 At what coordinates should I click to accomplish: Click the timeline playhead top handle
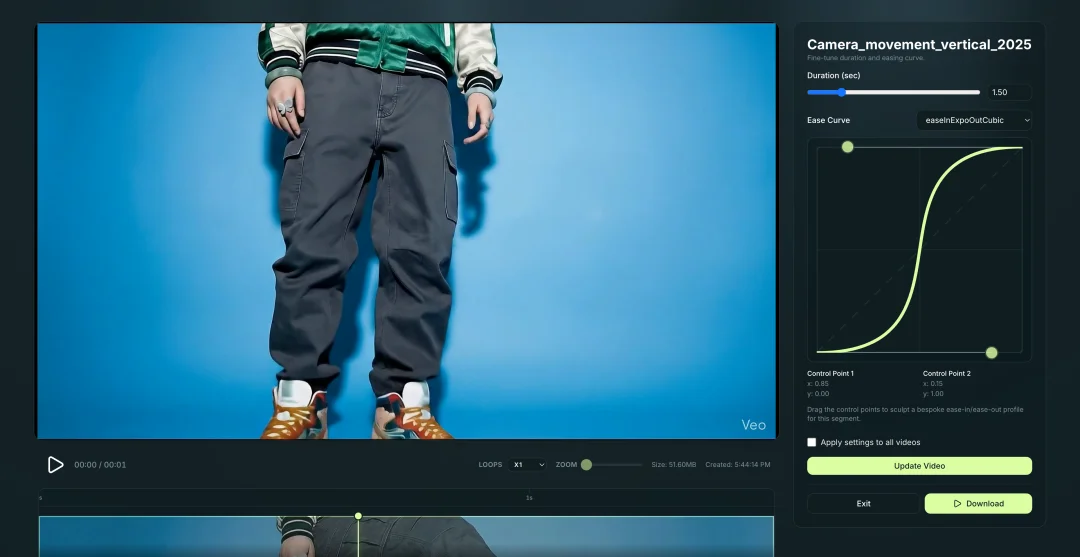click(358, 516)
